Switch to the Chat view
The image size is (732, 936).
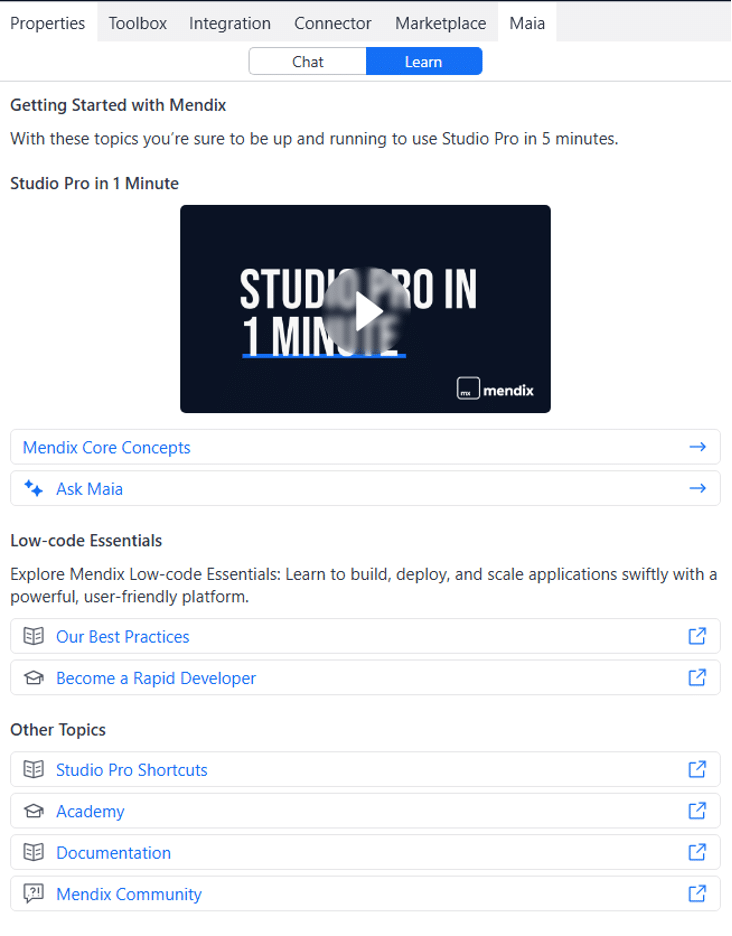308,62
